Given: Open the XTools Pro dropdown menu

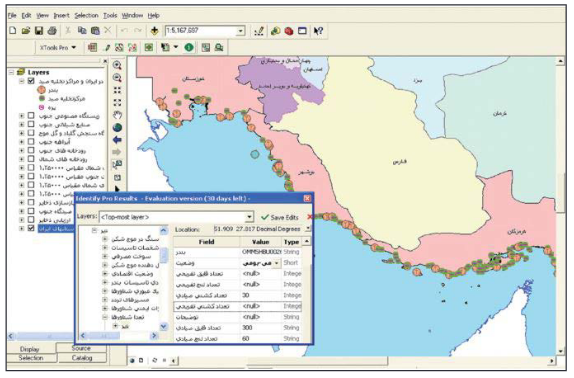Looking at the screenshot, I should pos(58,48).
